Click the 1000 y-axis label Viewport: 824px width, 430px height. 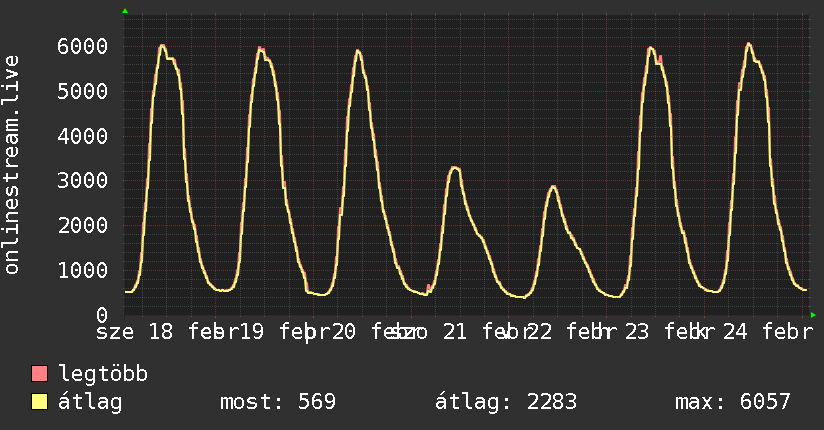click(83, 271)
